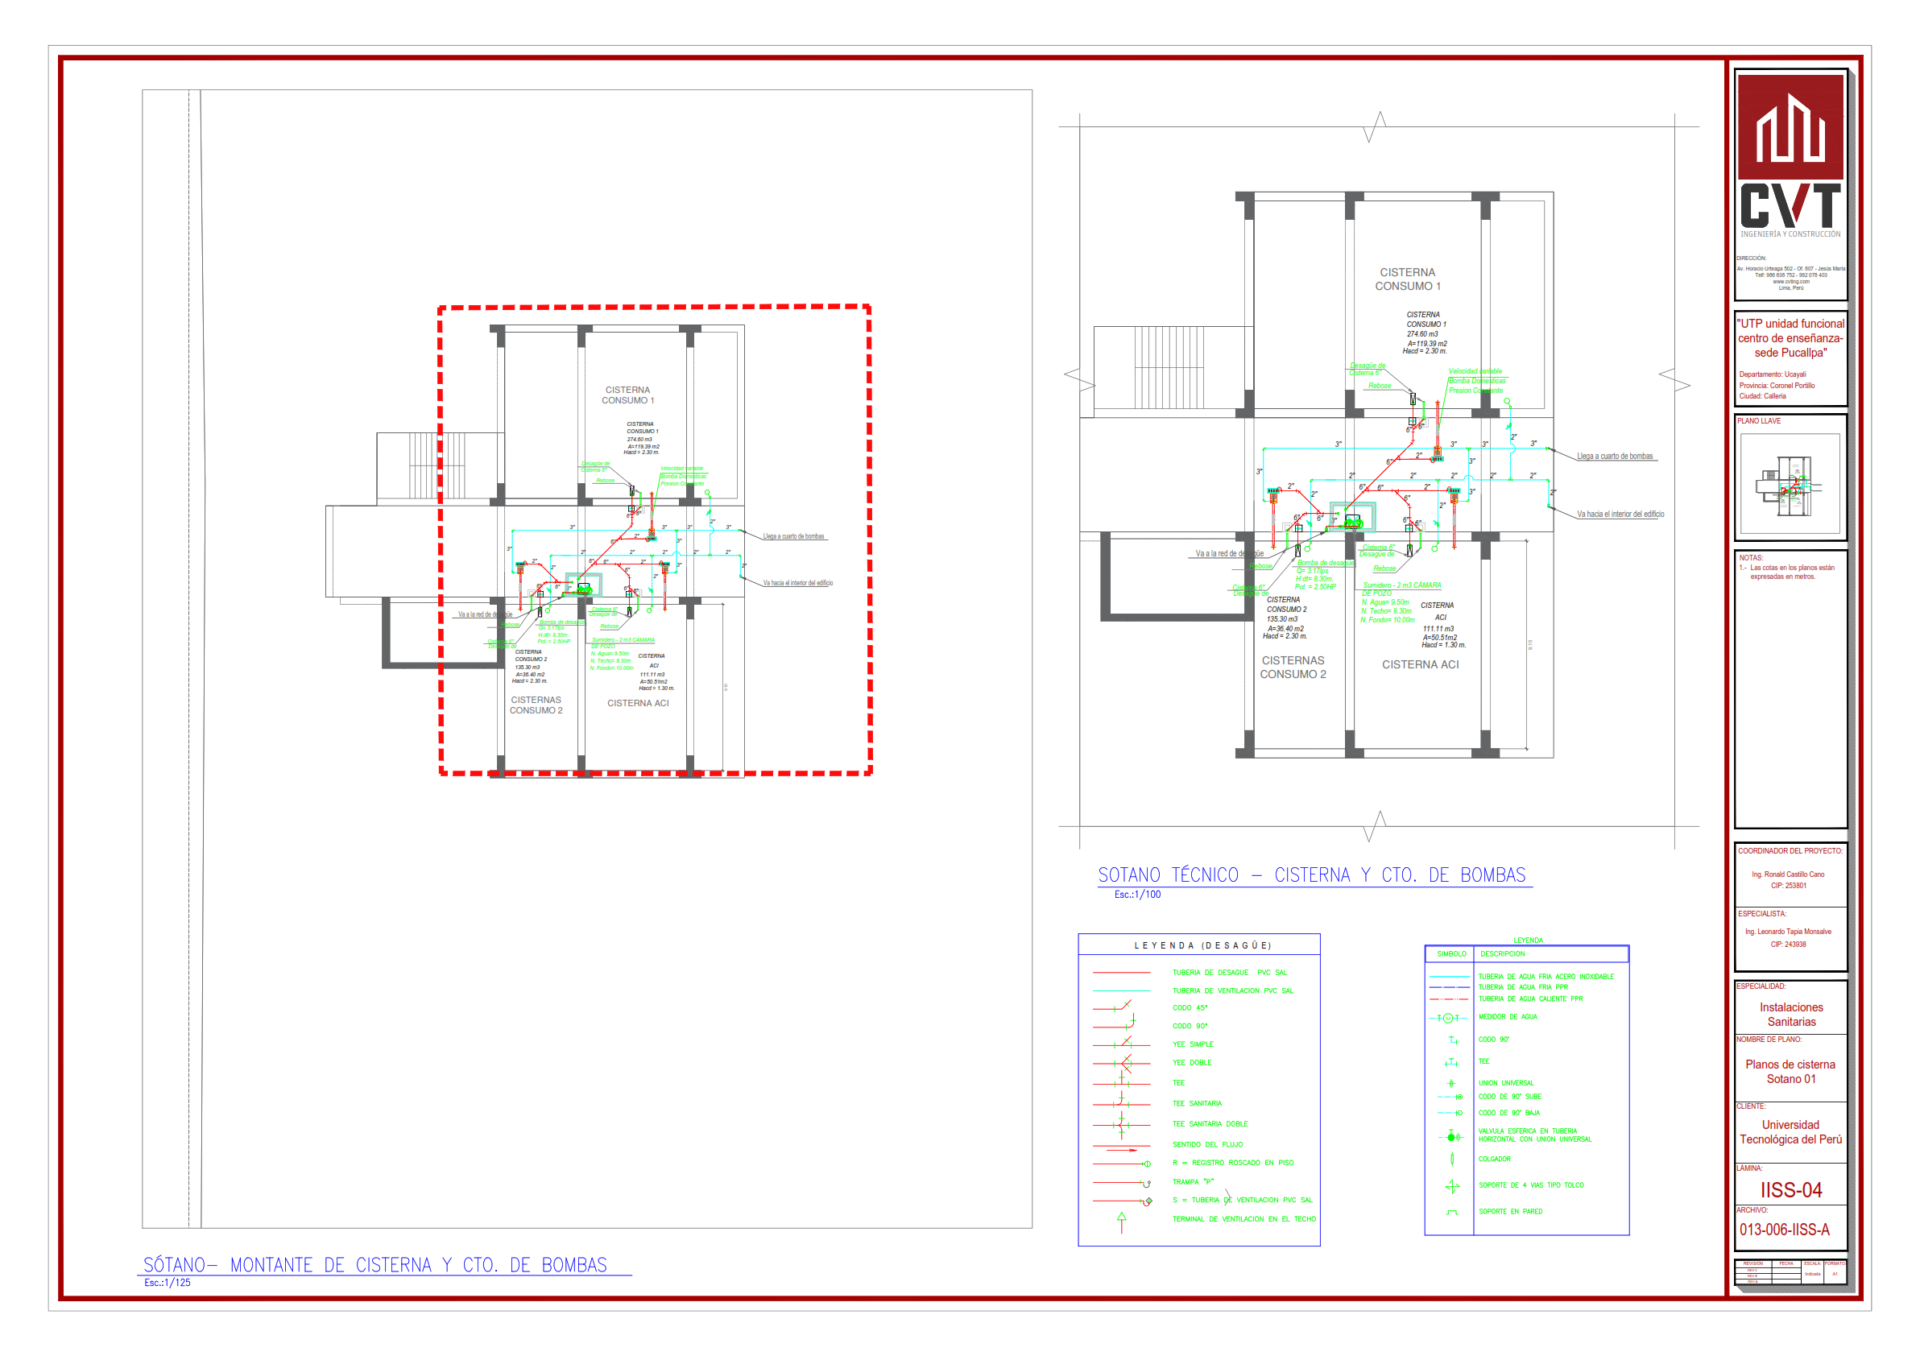This screenshot has width=1920, height=1356.
Task: Click the Válvula Esférica legend symbol
Action: point(1452,1136)
